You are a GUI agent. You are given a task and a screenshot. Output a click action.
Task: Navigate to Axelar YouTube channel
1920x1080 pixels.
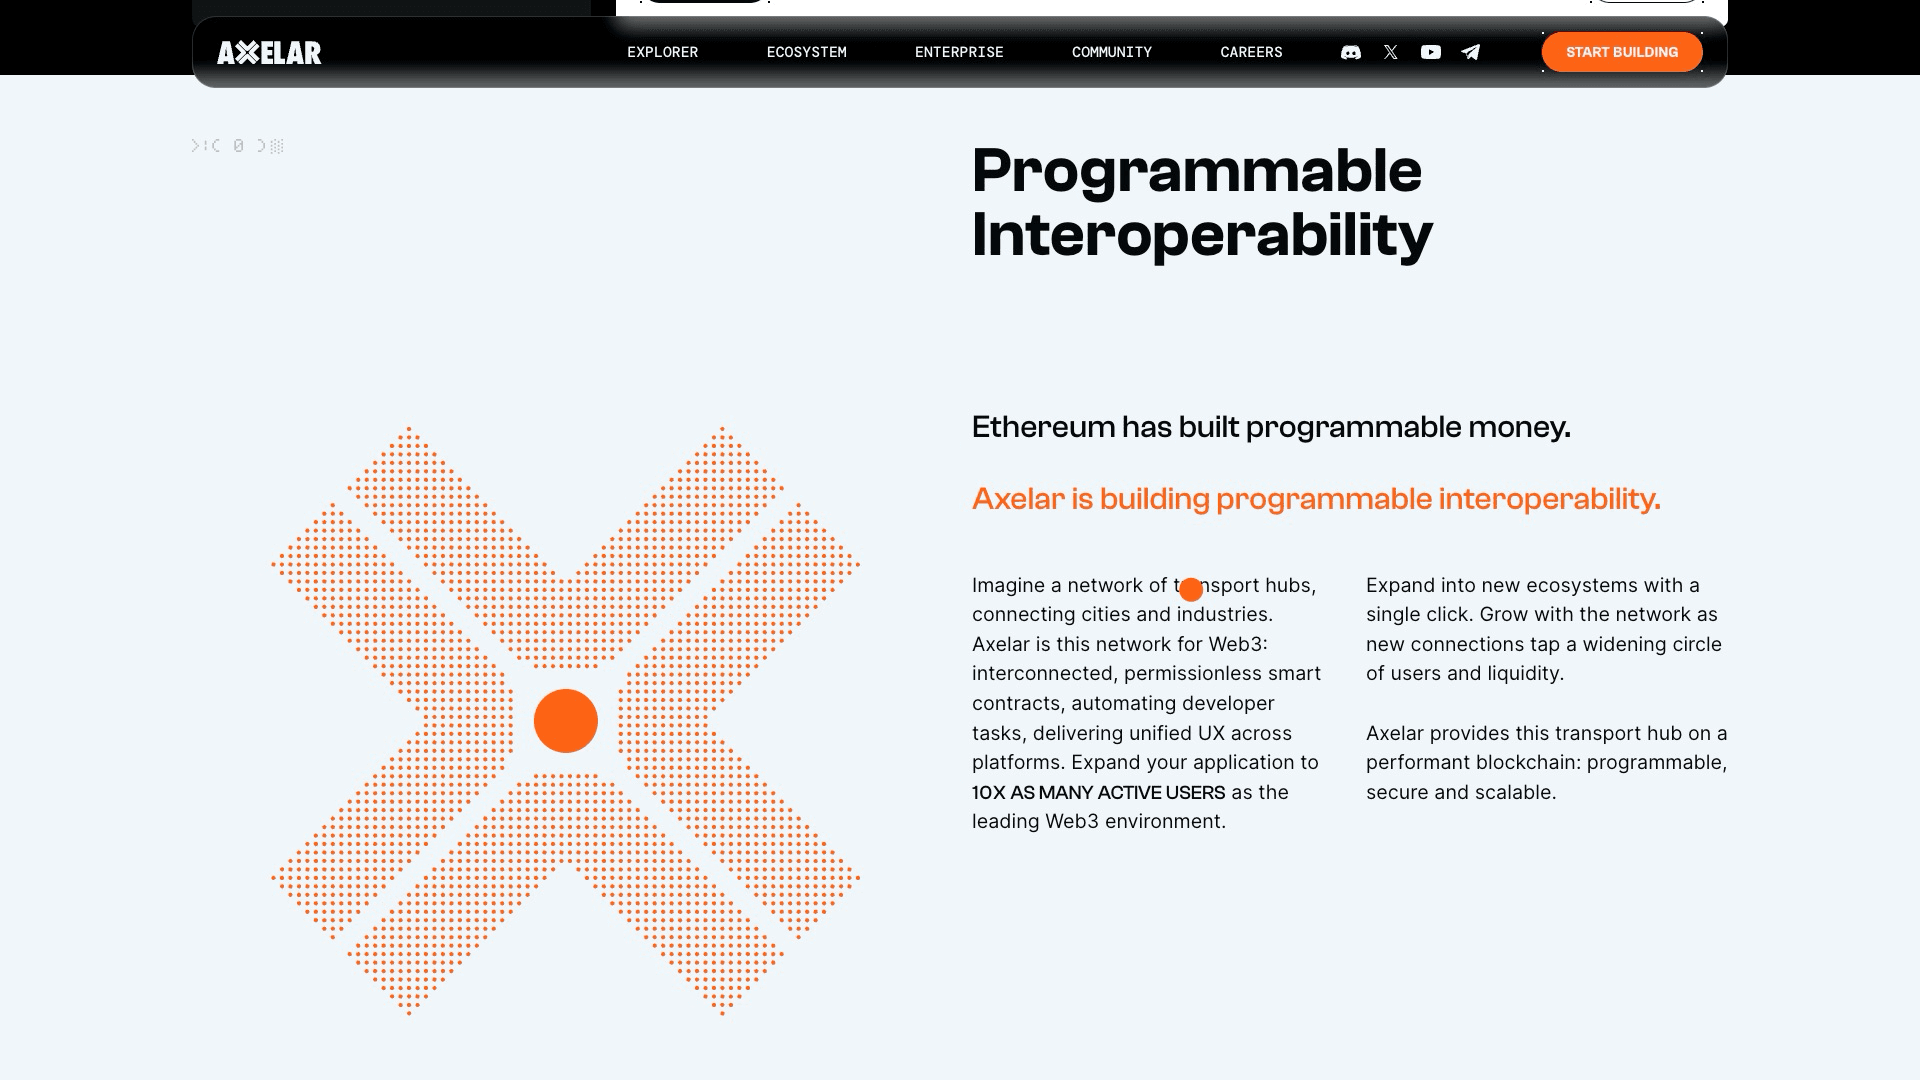[1429, 51]
